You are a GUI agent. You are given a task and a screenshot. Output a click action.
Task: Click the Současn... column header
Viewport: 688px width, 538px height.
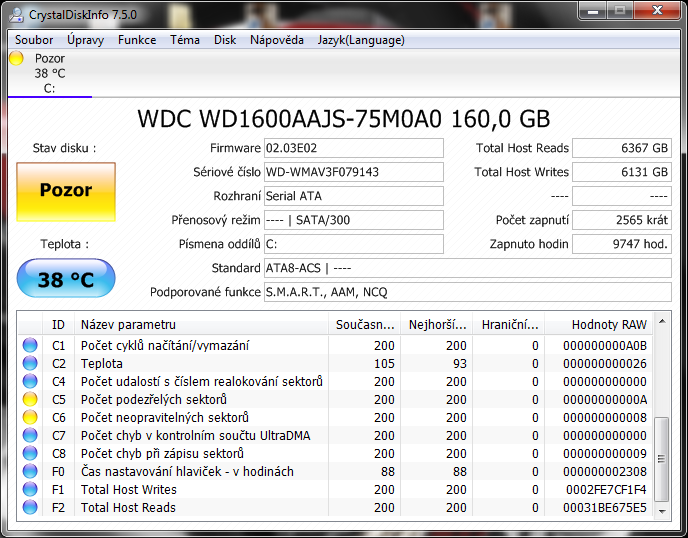[x=365, y=324]
